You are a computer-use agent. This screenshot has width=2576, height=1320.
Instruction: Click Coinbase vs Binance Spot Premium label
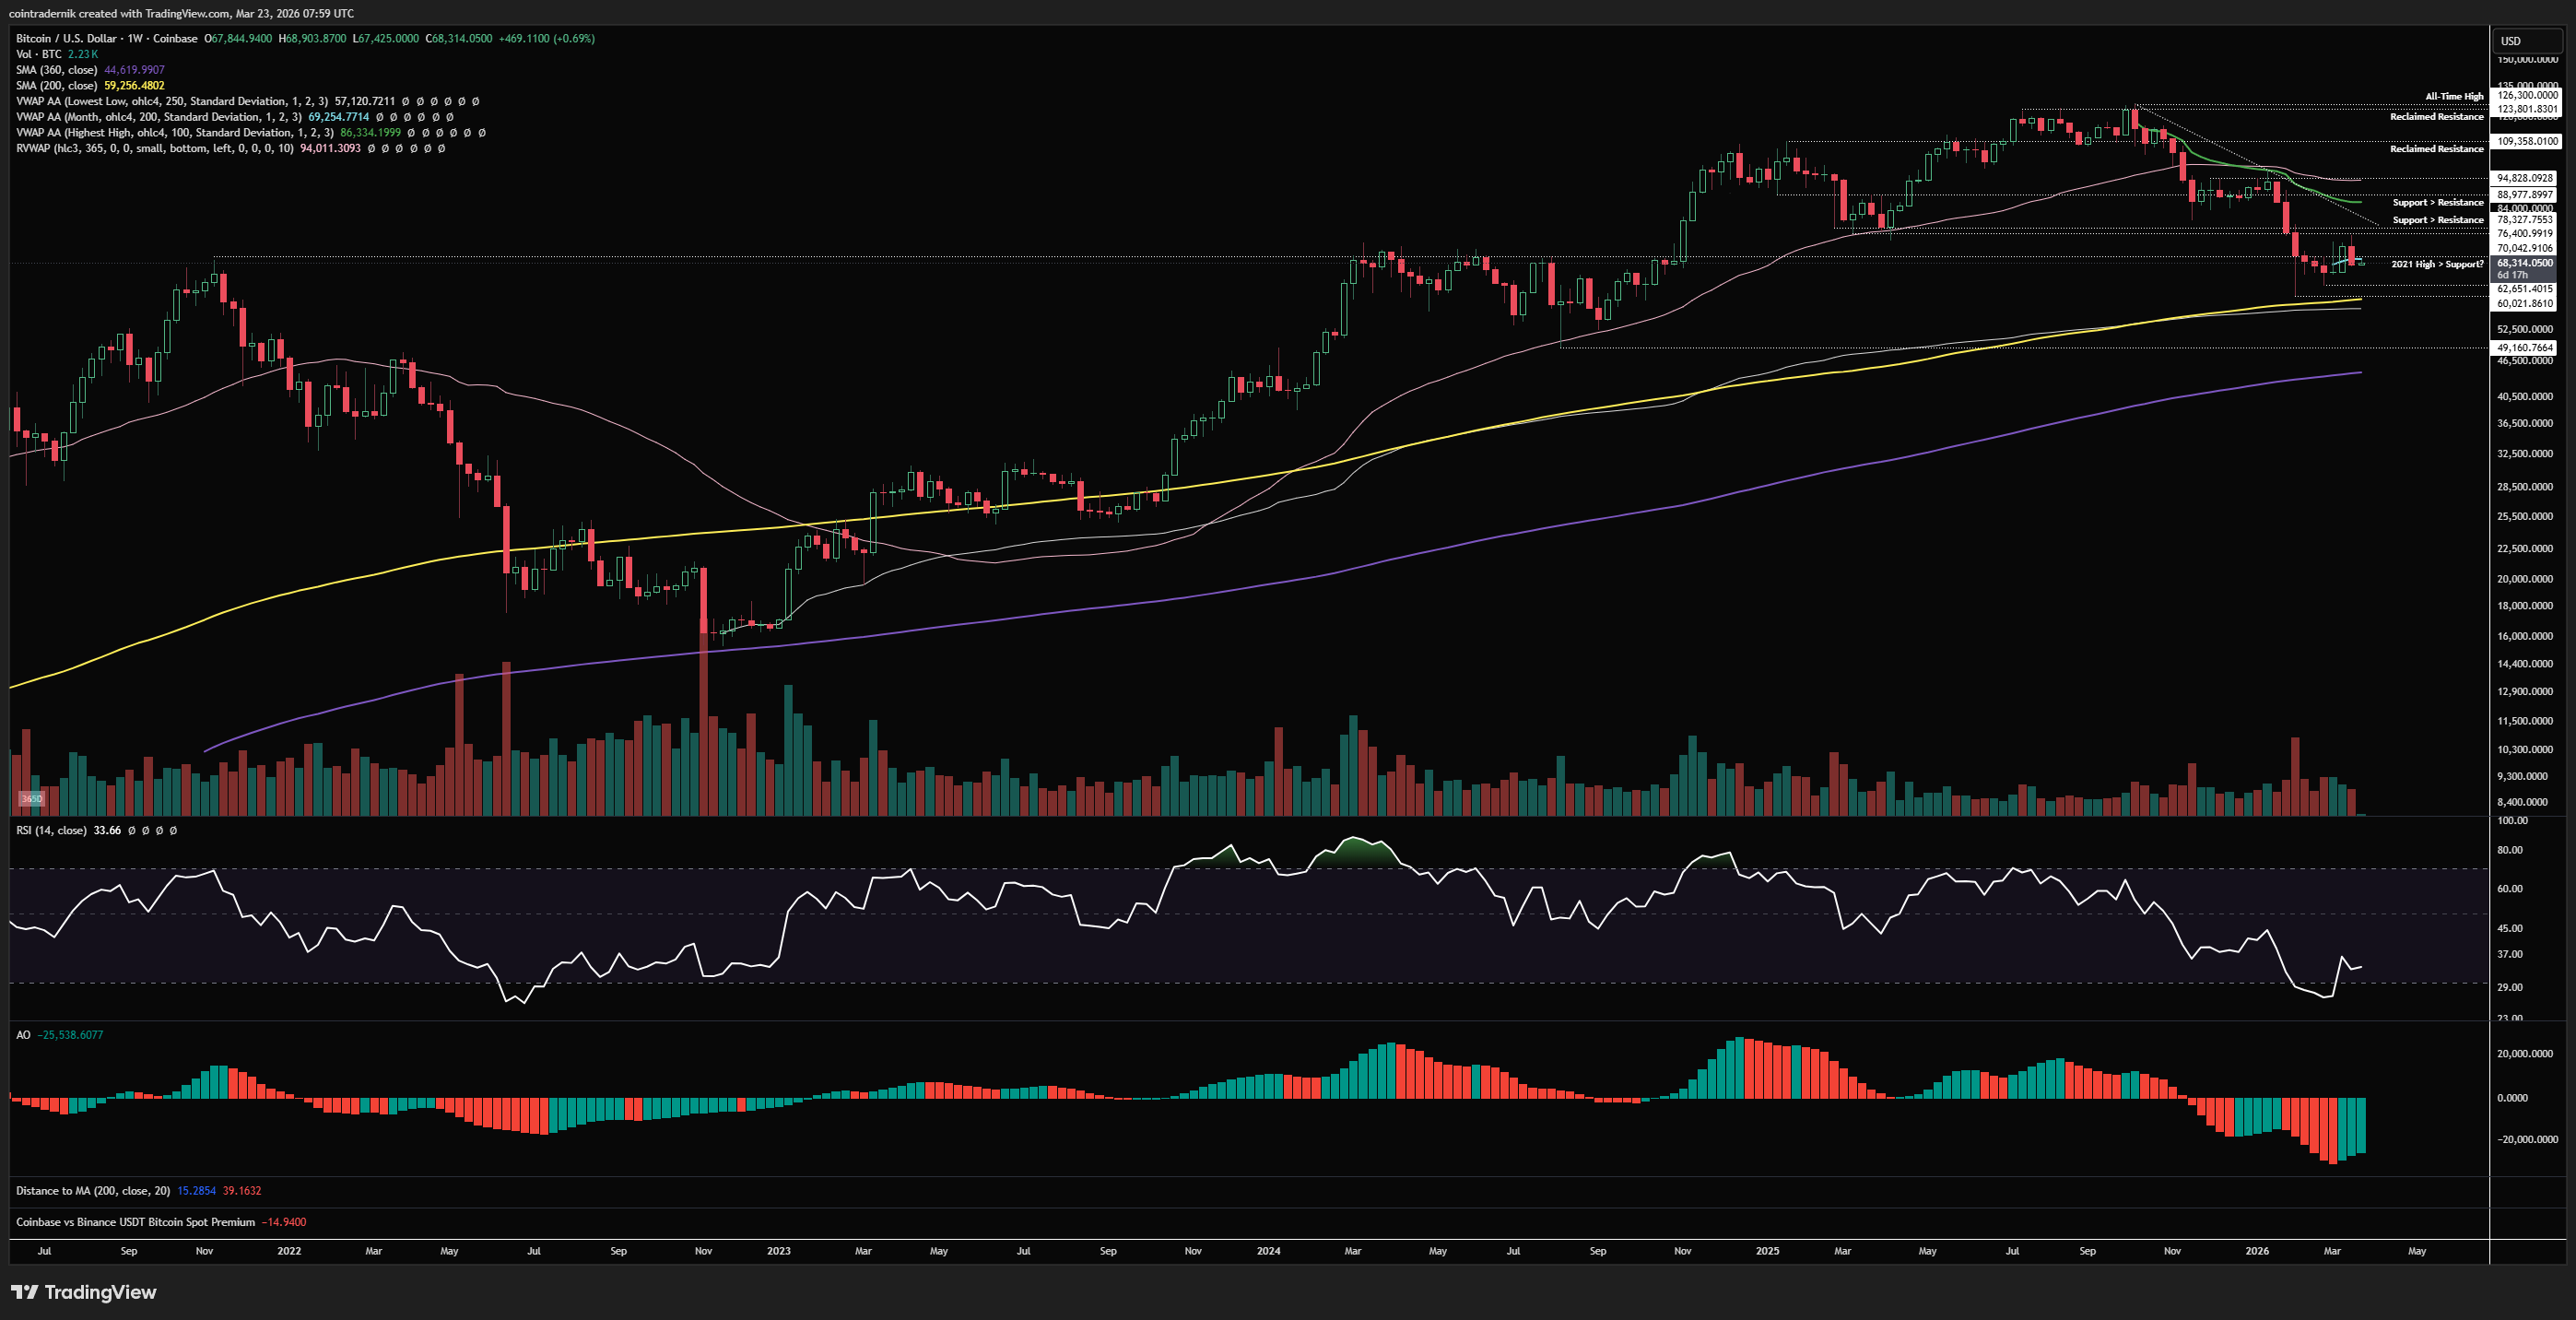pos(135,1221)
